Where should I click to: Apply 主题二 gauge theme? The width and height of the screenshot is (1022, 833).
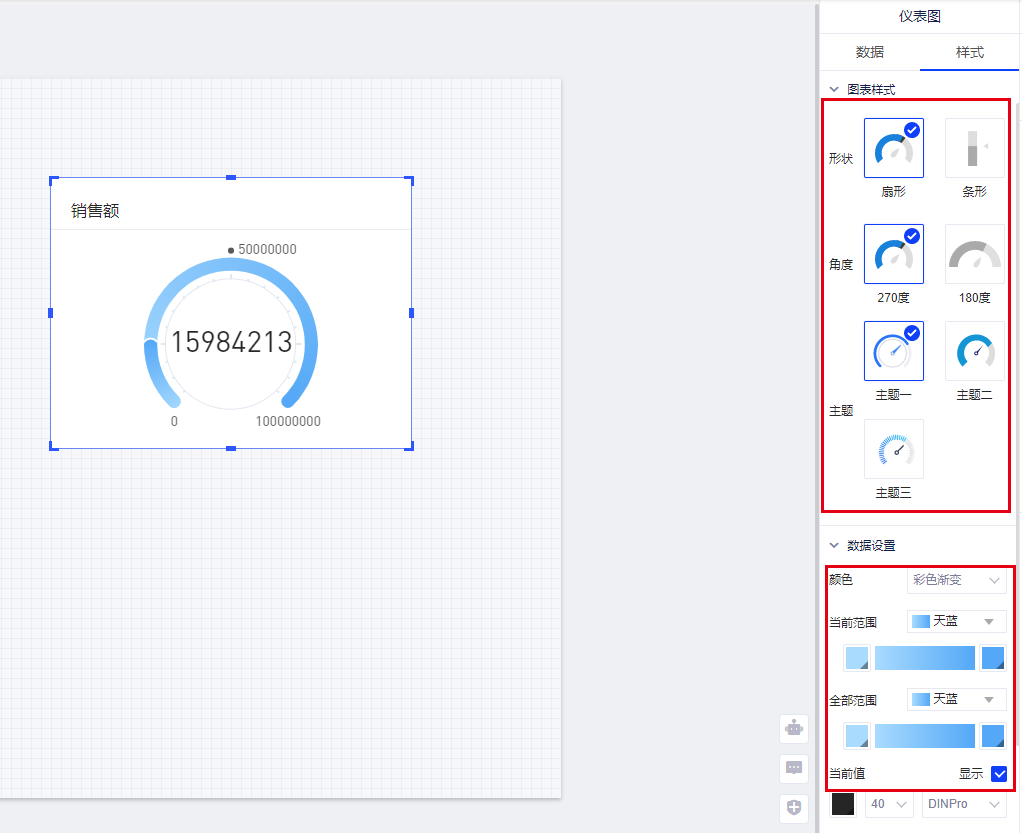[974, 351]
